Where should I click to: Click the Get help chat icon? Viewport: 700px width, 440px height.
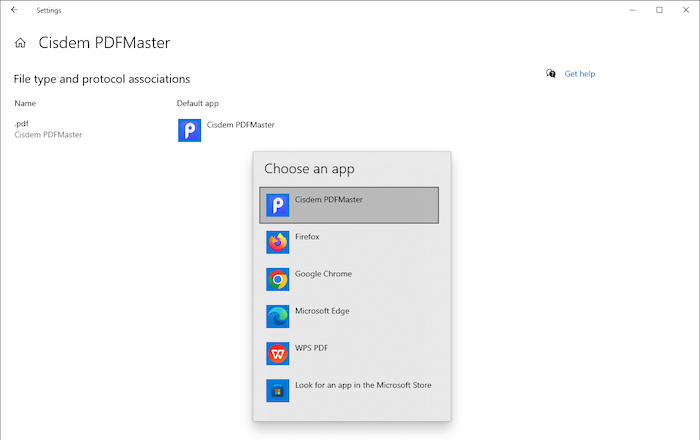pos(551,73)
